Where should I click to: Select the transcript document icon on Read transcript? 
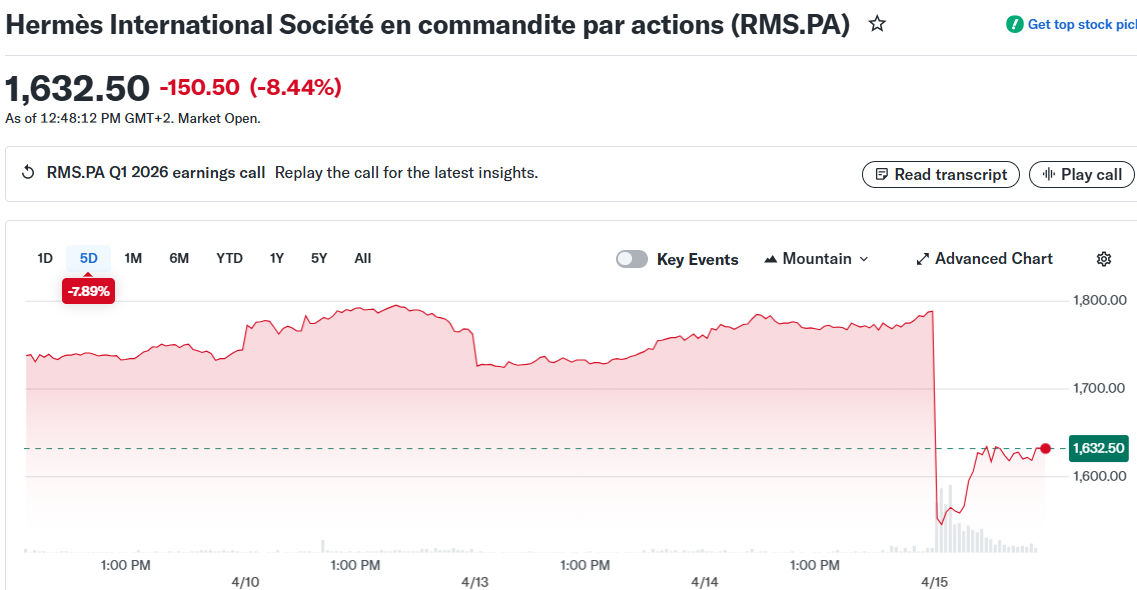pyautogui.click(x=882, y=174)
